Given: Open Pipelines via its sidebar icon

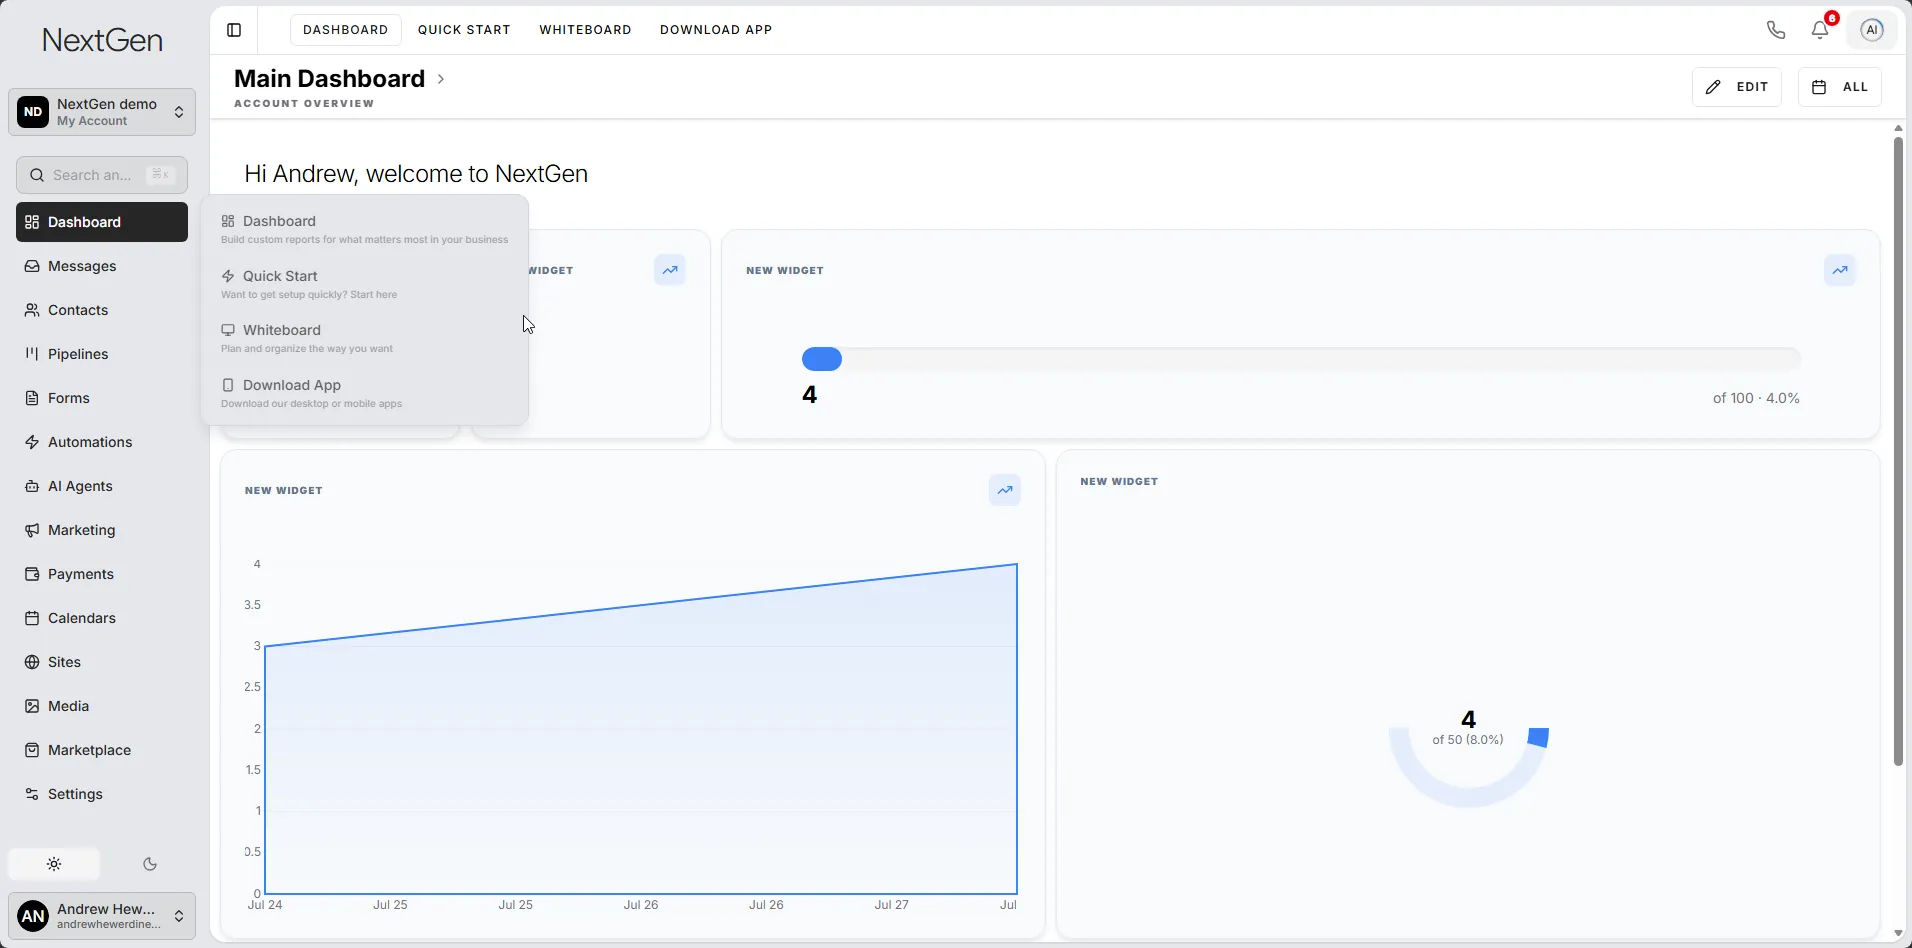Looking at the screenshot, I should [x=32, y=354].
